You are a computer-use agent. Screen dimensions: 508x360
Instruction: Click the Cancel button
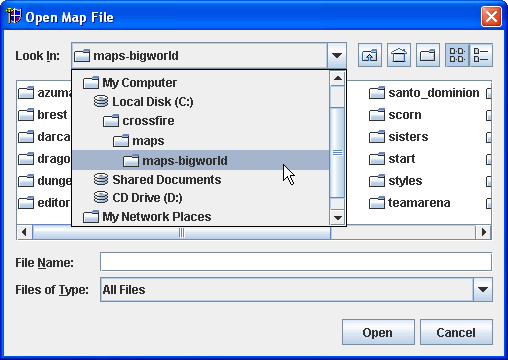[456, 332]
